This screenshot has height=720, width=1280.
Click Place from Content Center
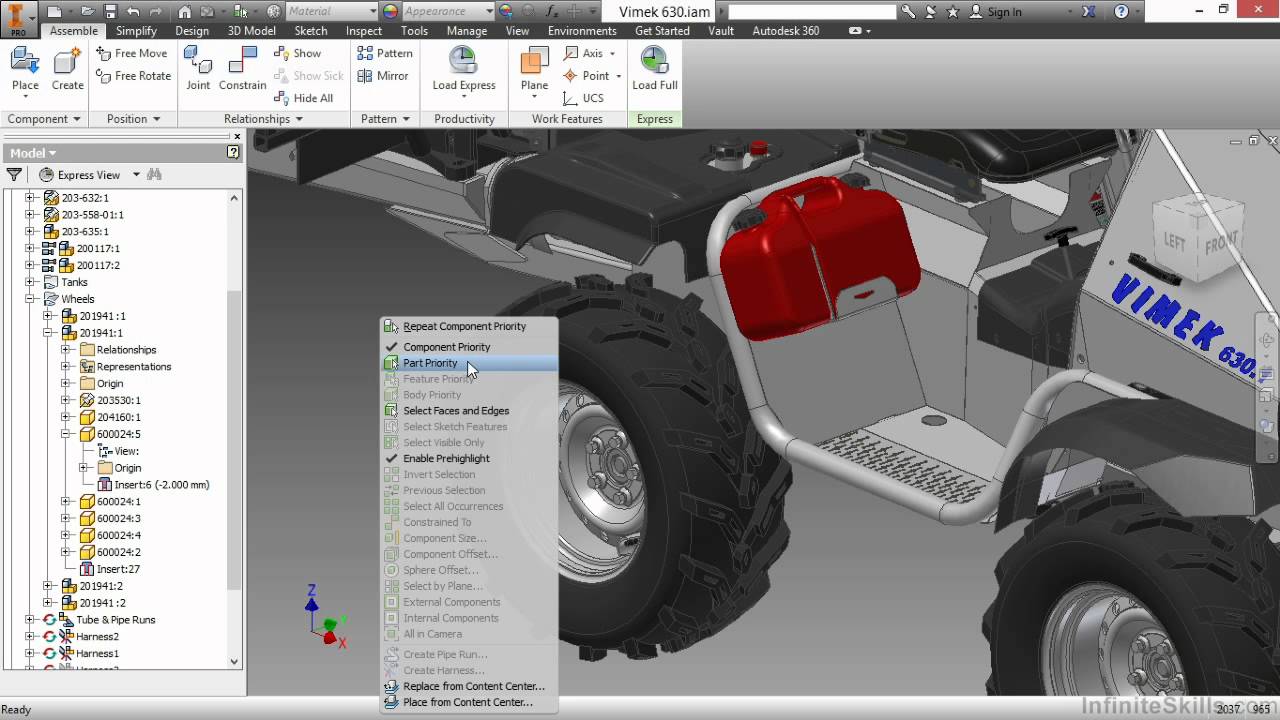pos(470,702)
